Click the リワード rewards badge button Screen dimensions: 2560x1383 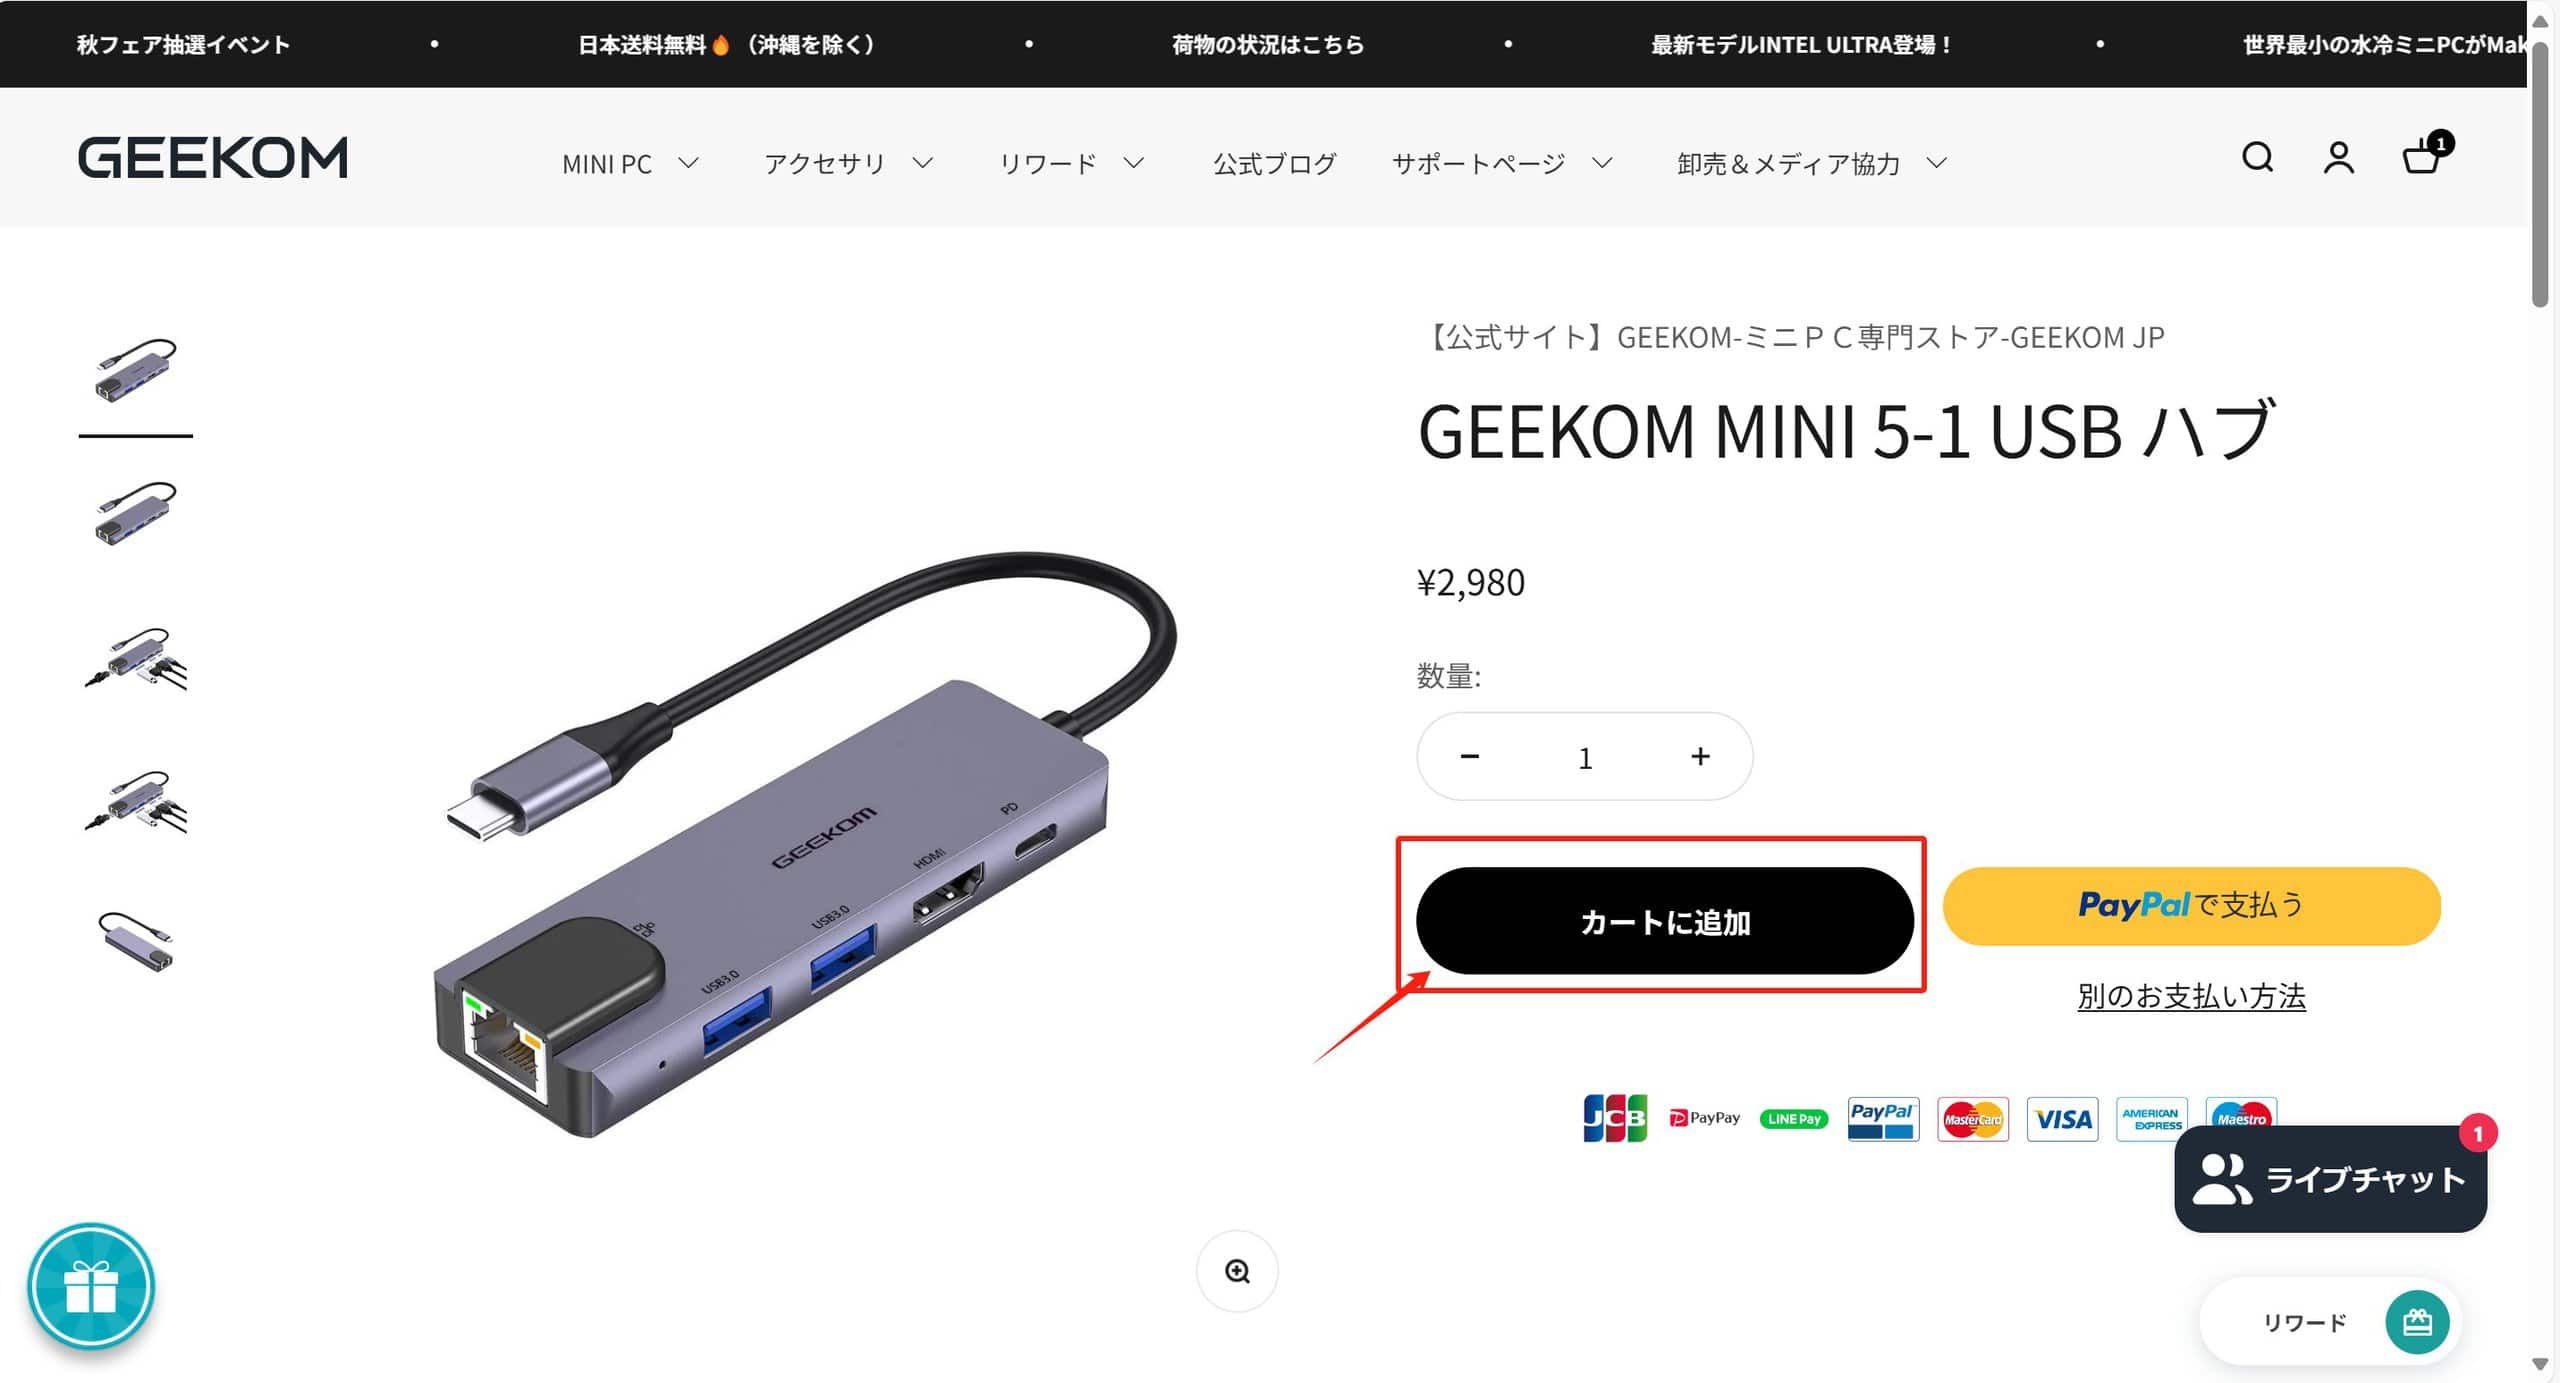[2330, 1322]
